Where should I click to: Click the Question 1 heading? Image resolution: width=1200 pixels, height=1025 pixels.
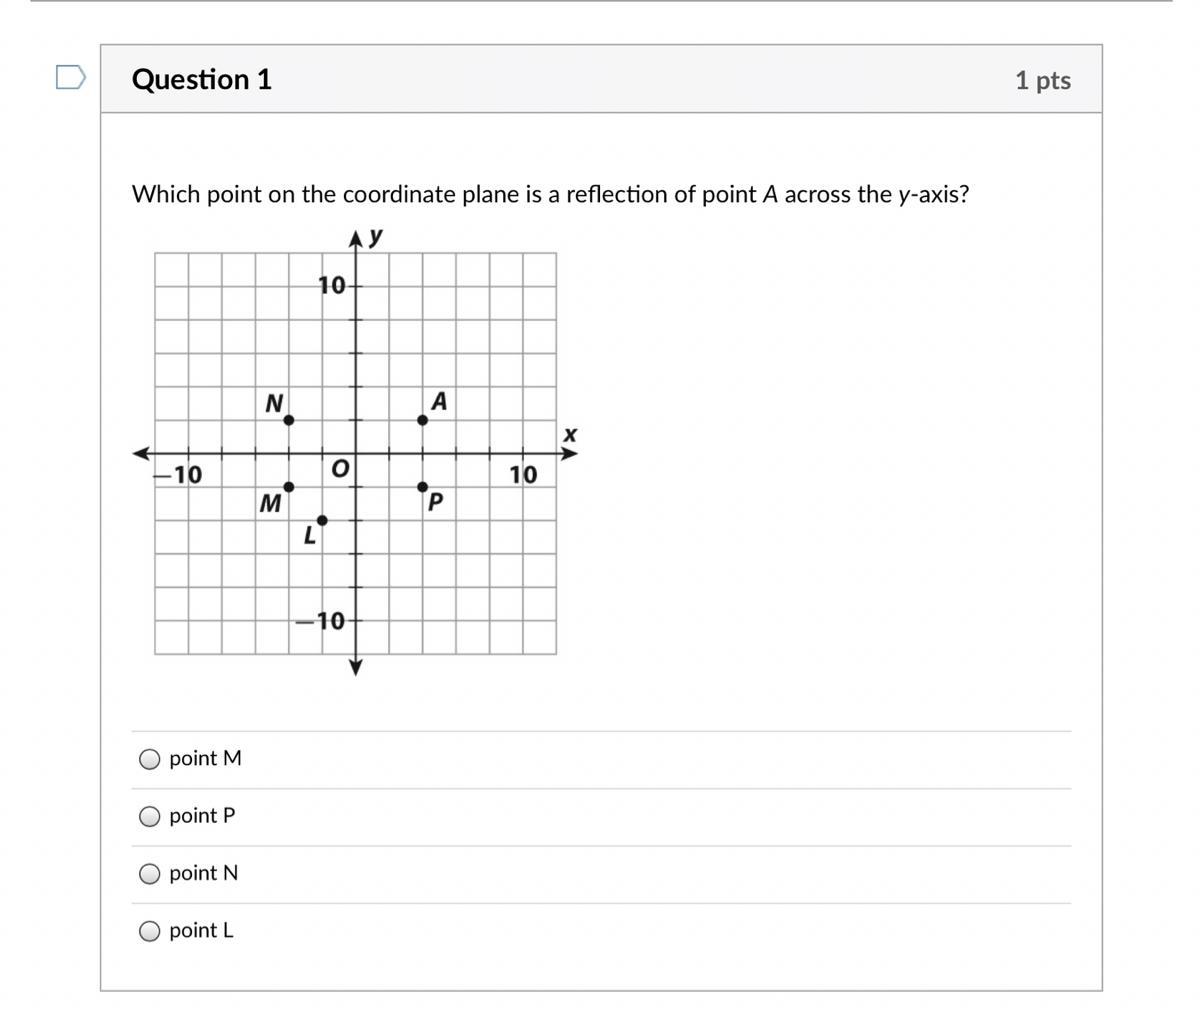(202, 79)
